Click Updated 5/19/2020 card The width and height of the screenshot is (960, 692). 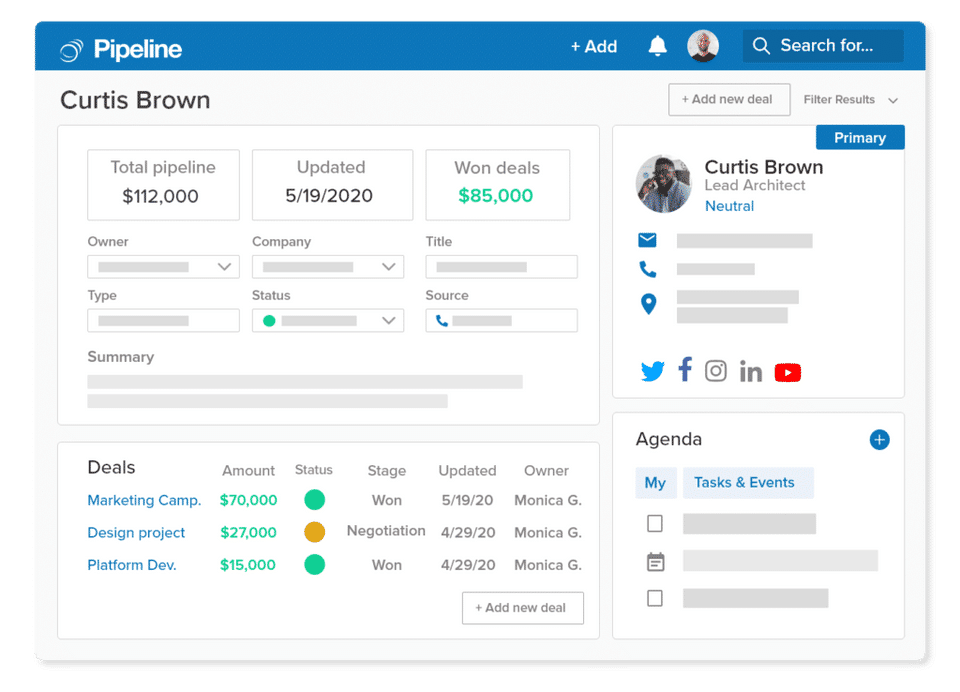[332, 185]
